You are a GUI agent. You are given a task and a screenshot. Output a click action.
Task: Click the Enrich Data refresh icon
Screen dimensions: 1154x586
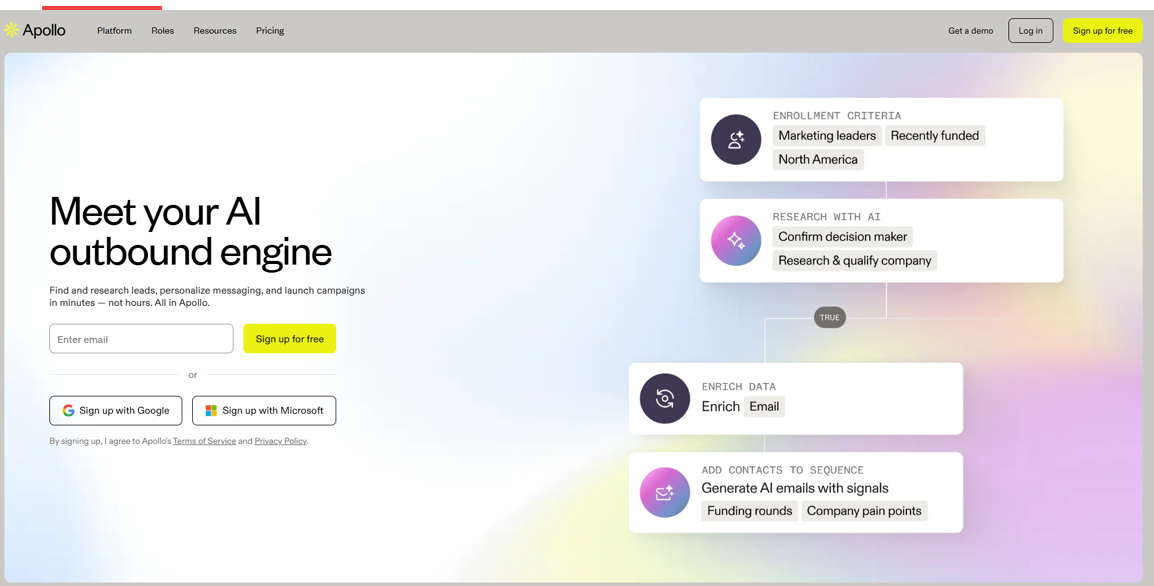[665, 398]
